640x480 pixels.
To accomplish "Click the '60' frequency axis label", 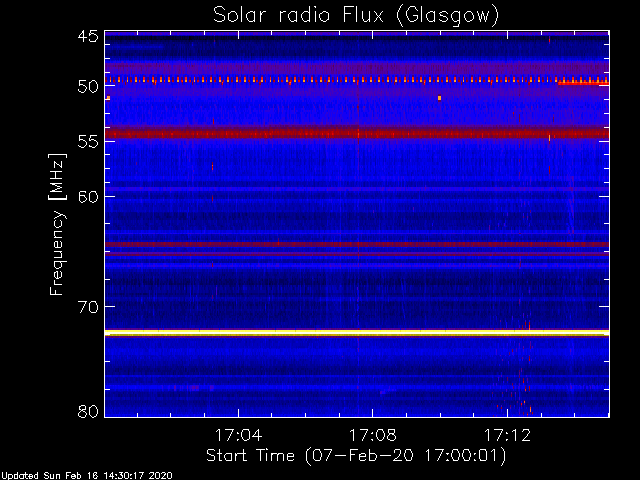I will click(88, 197).
